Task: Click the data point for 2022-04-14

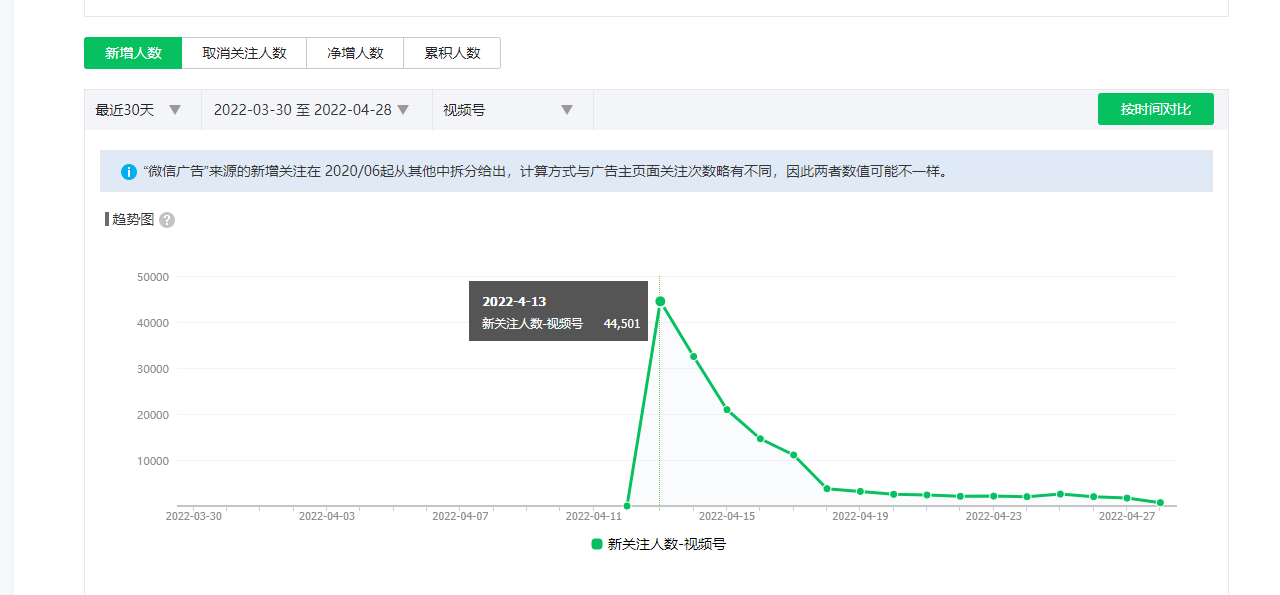Action: click(693, 357)
